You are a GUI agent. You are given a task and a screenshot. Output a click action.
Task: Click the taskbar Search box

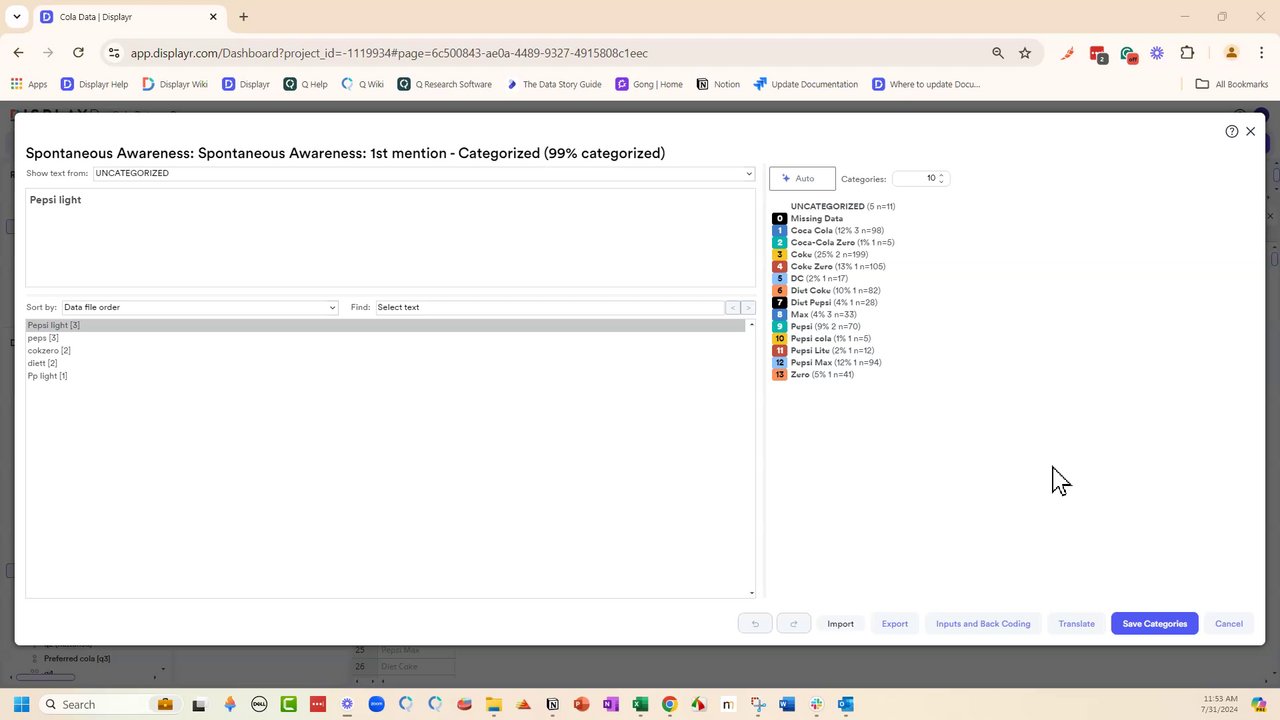pos(111,704)
